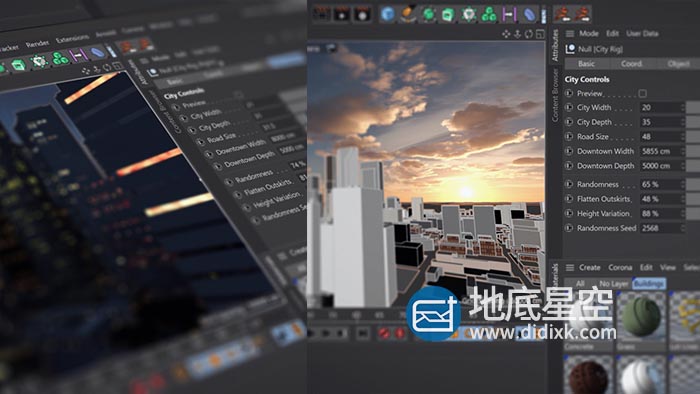Select the green Grass material thumbnail
This screenshot has width=700, height=394.
click(641, 317)
